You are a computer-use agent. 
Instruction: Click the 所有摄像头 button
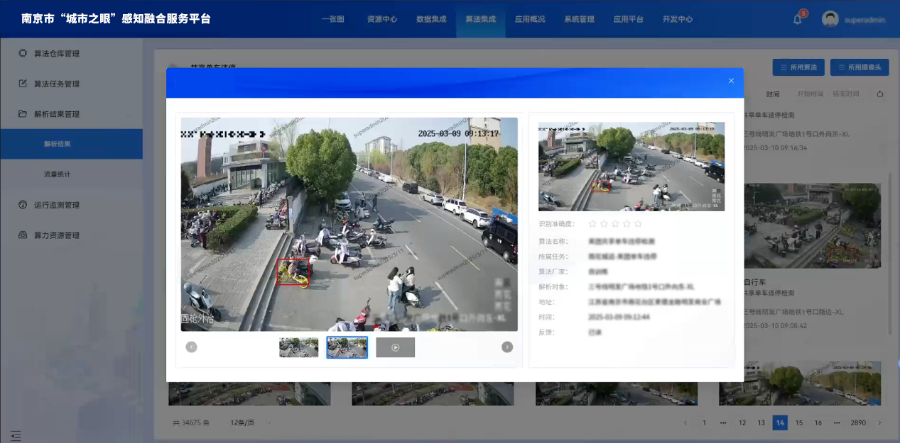859,68
